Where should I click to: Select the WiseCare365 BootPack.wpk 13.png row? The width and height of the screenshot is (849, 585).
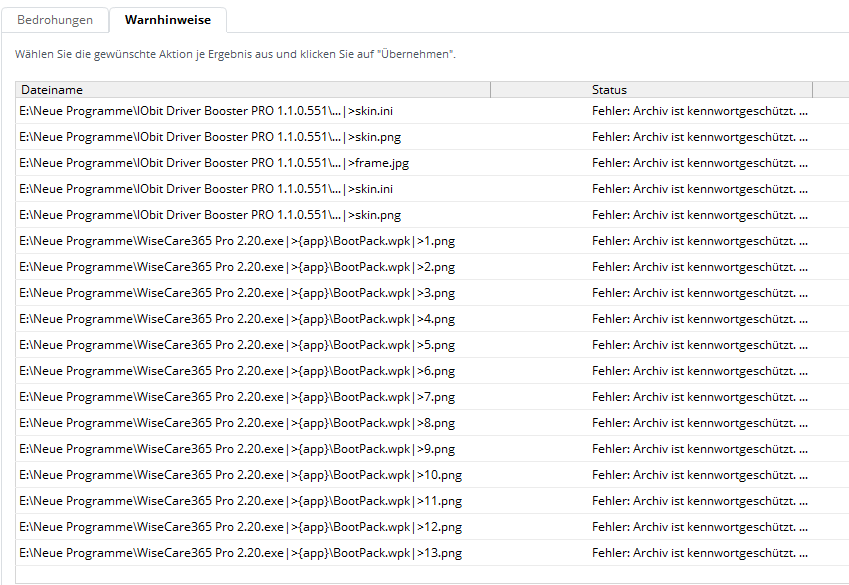(432, 553)
